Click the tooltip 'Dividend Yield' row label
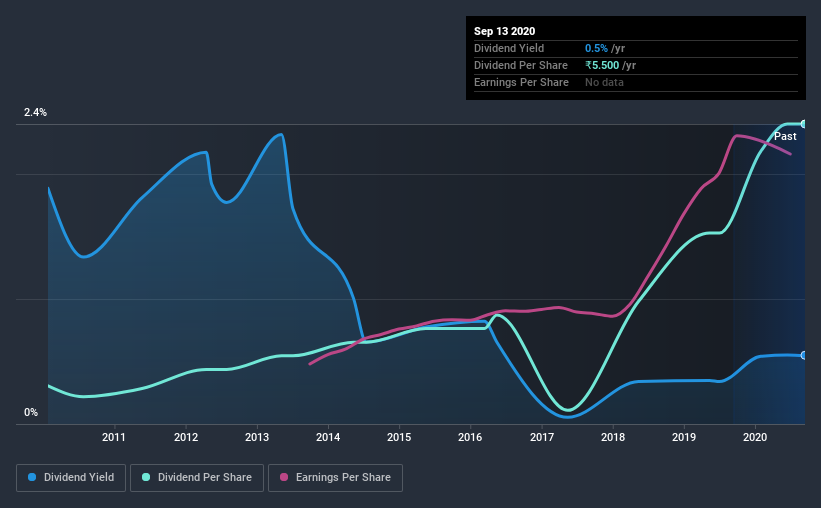This screenshot has width=821, height=508. point(509,48)
